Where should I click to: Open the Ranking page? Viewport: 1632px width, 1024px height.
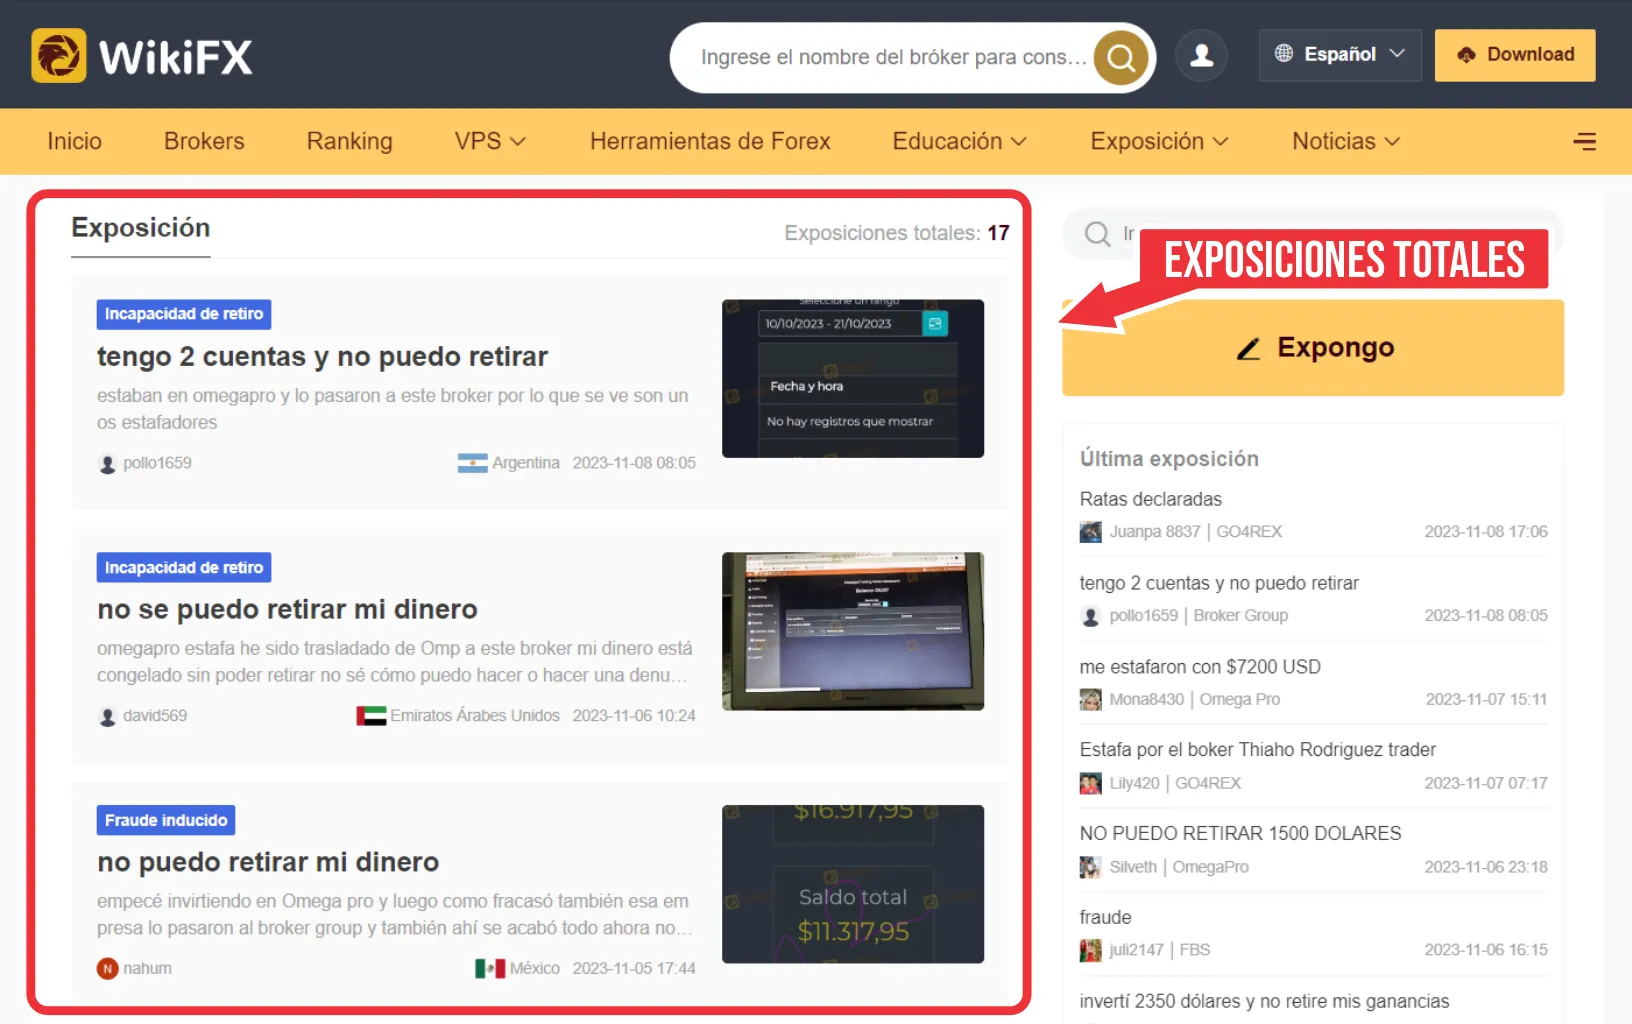(x=349, y=141)
